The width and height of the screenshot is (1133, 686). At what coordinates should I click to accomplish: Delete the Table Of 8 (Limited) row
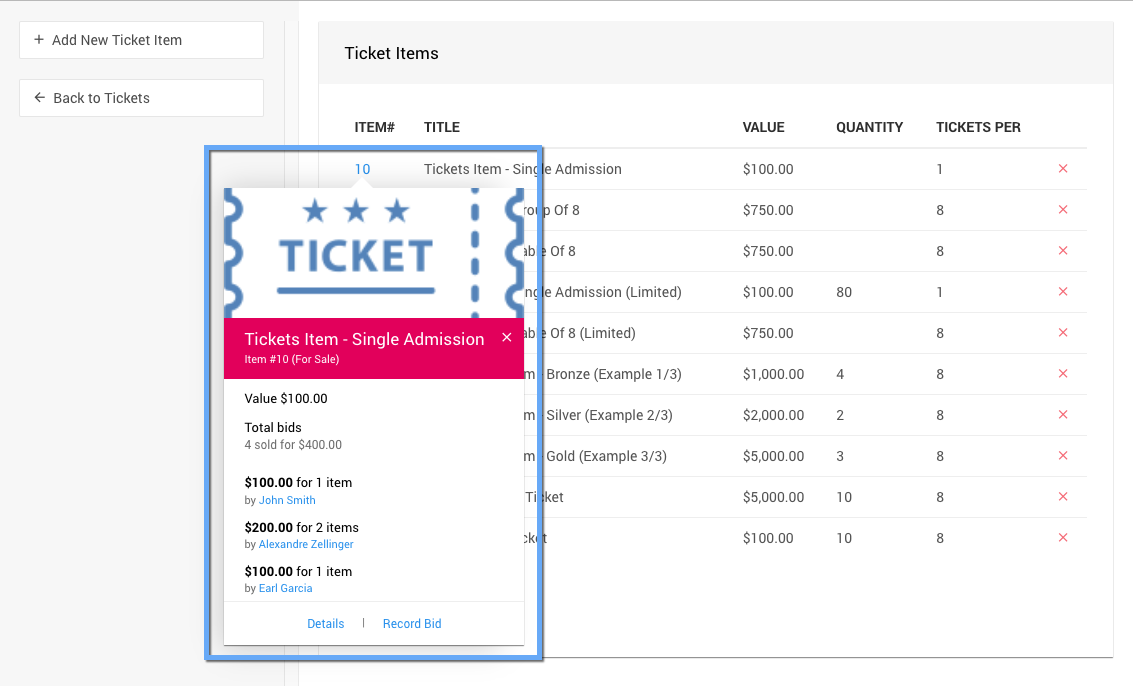pyautogui.click(x=1062, y=333)
